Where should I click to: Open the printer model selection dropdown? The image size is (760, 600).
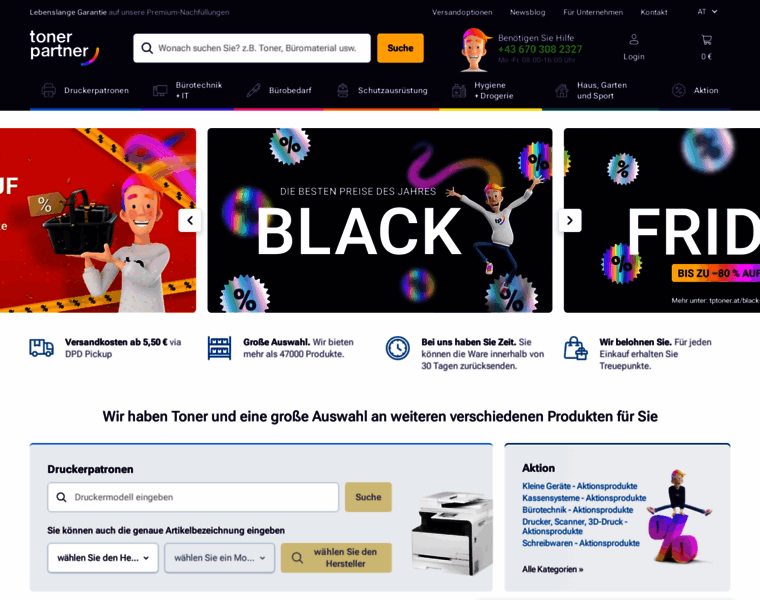click(x=220, y=558)
